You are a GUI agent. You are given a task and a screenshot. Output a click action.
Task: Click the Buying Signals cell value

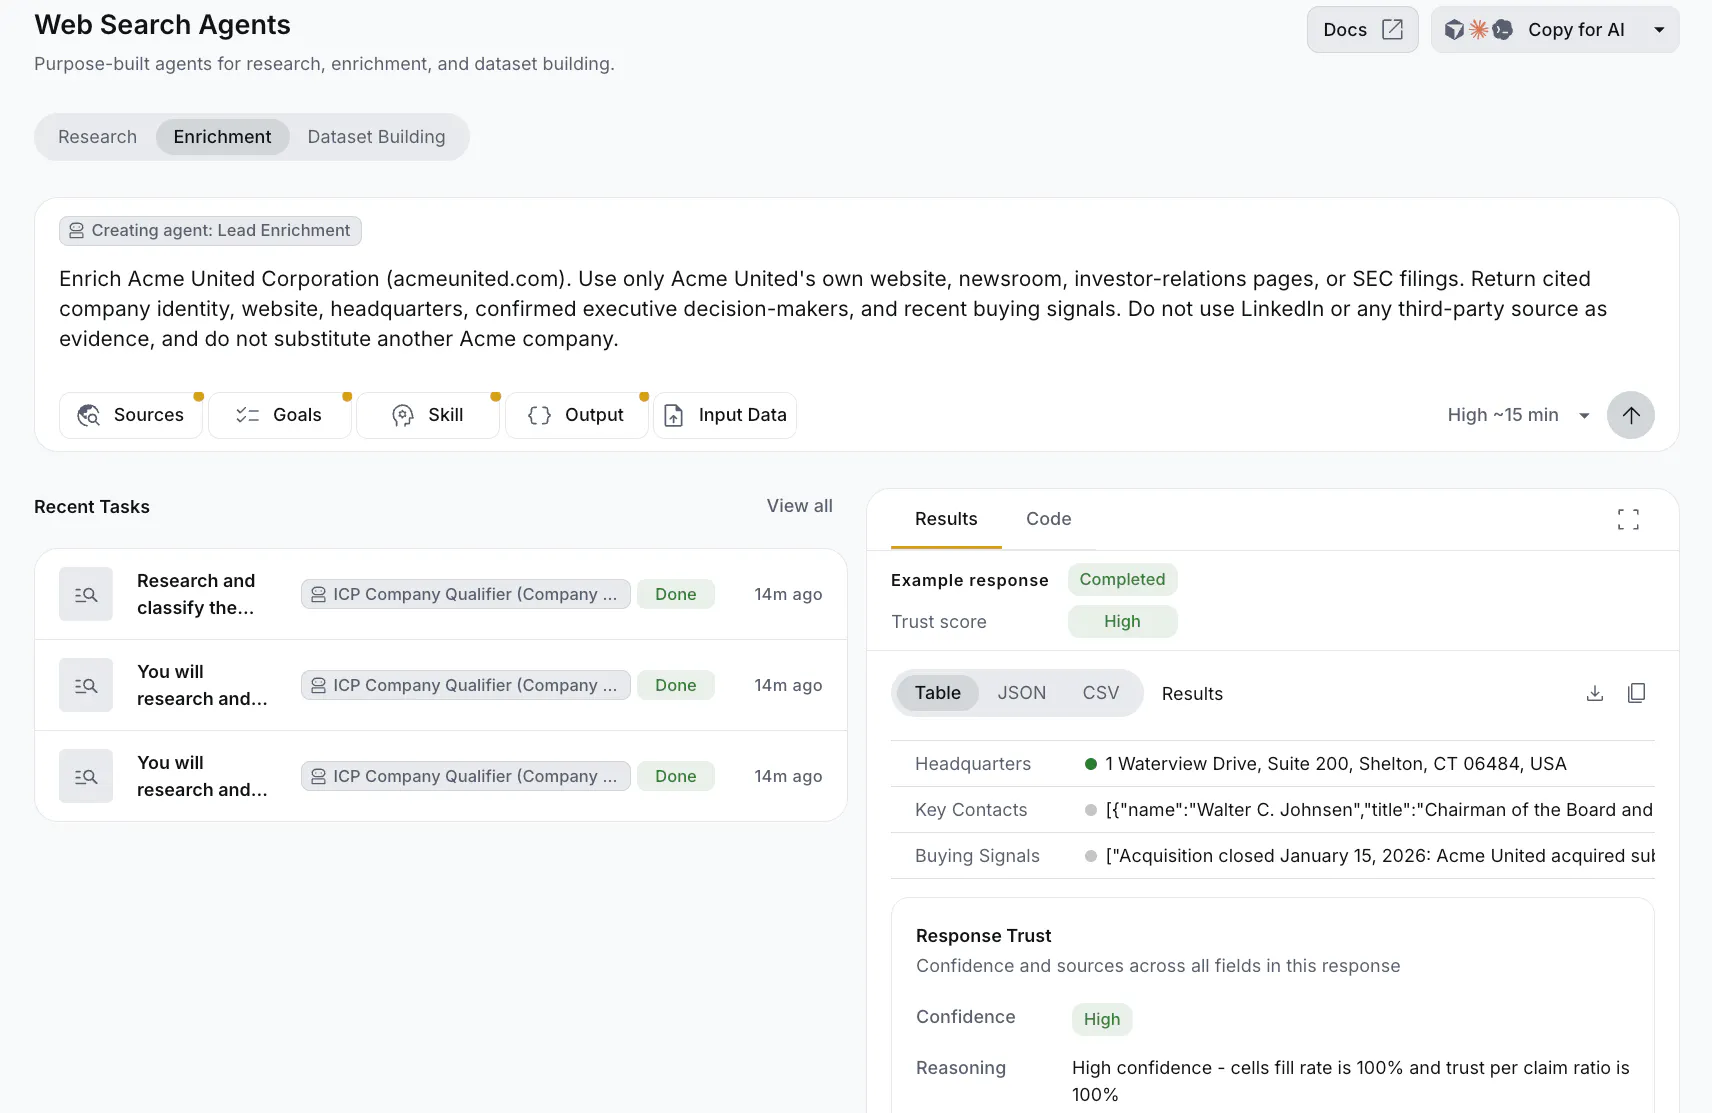[1379, 856]
